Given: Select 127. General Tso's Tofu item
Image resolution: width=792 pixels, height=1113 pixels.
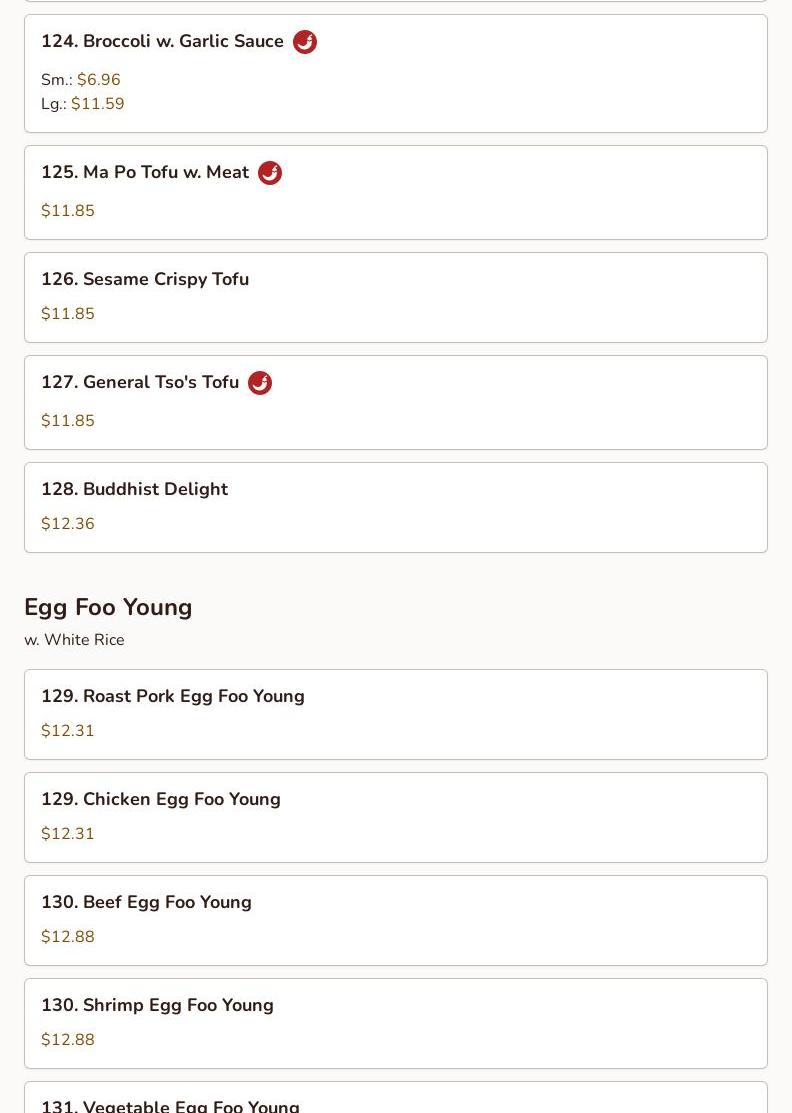Looking at the screenshot, I should point(140,383).
